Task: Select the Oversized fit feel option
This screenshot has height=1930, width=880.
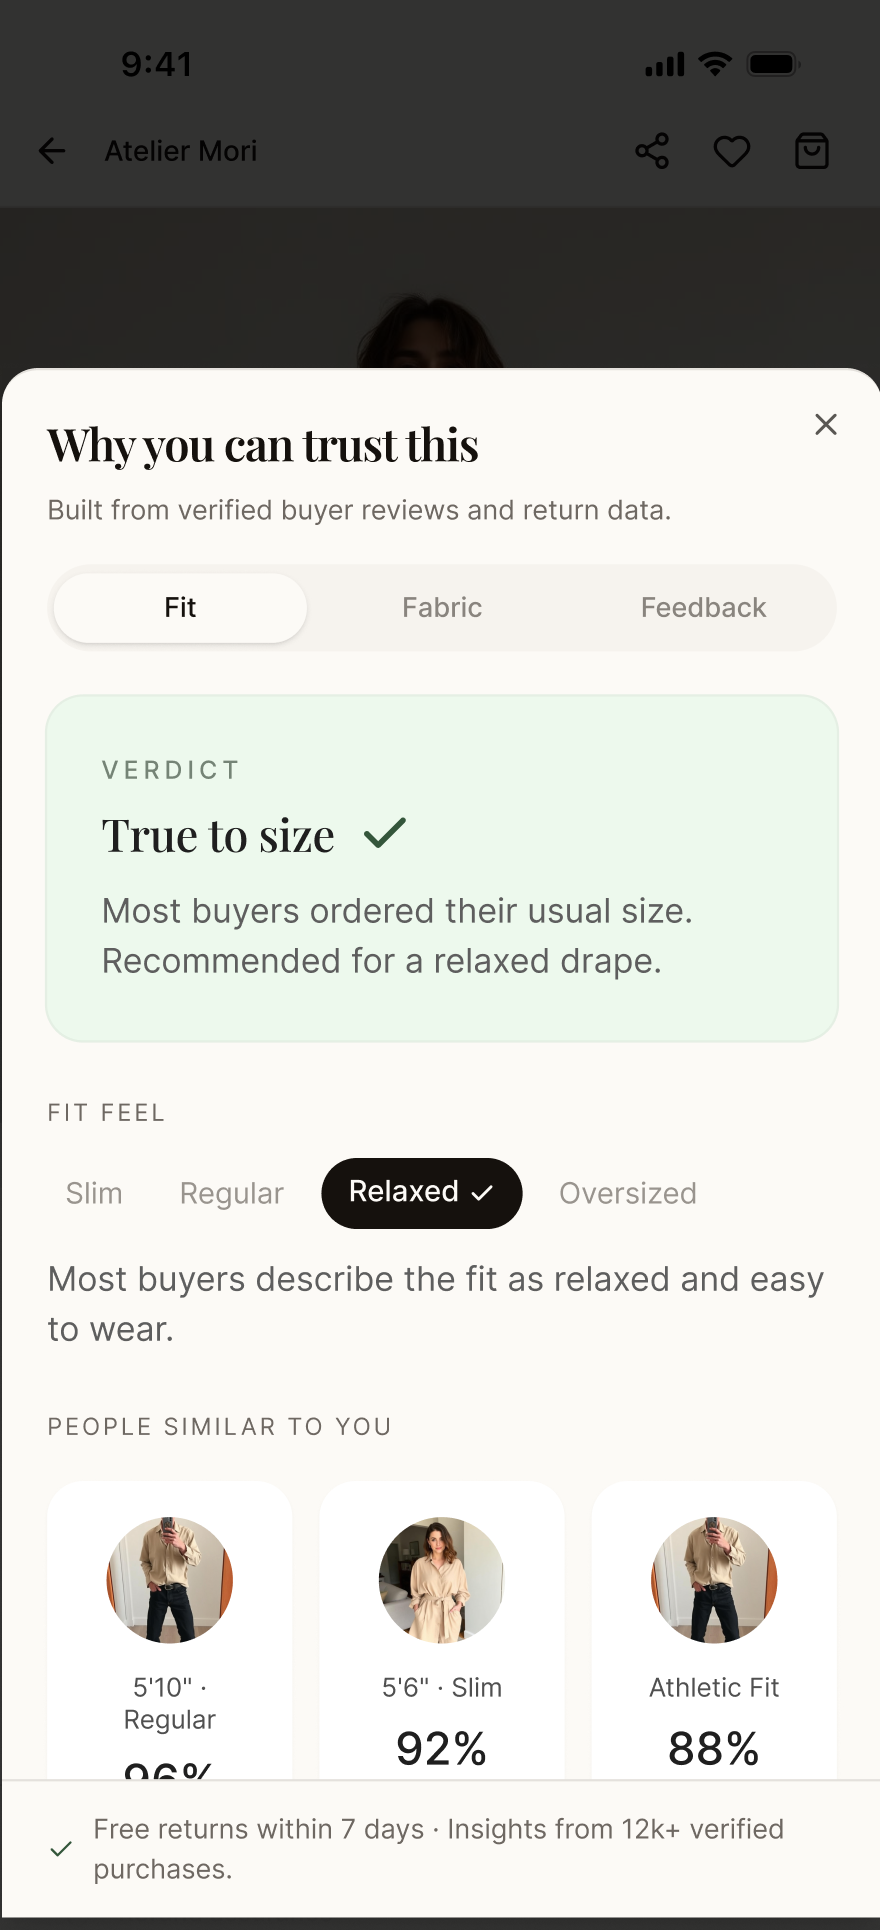Action: [x=628, y=1193]
